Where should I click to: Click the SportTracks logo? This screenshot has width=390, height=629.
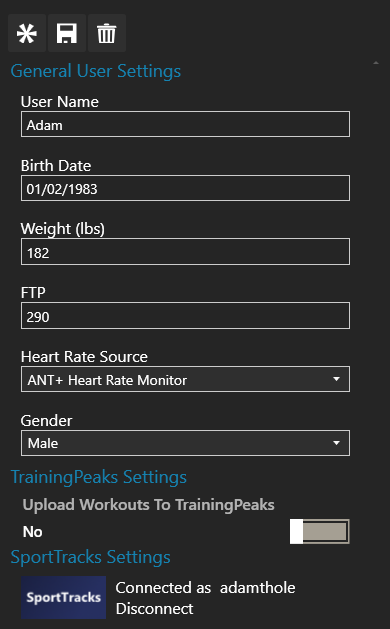pos(63,597)
